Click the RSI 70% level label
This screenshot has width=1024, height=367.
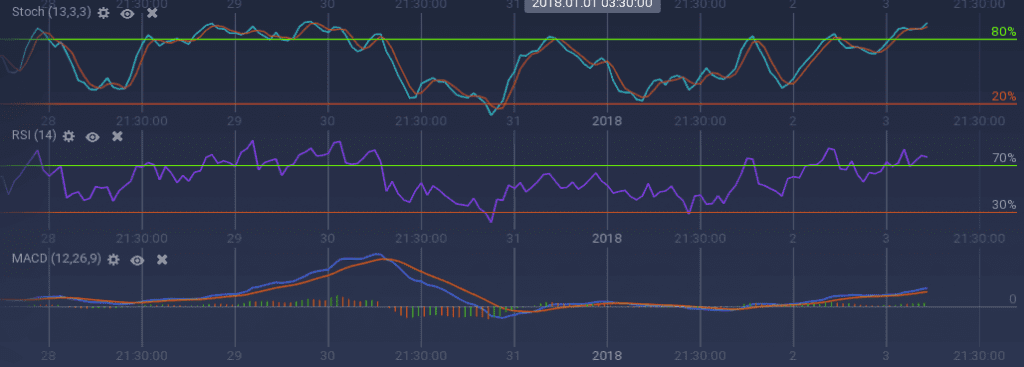tap(1004, 158)
